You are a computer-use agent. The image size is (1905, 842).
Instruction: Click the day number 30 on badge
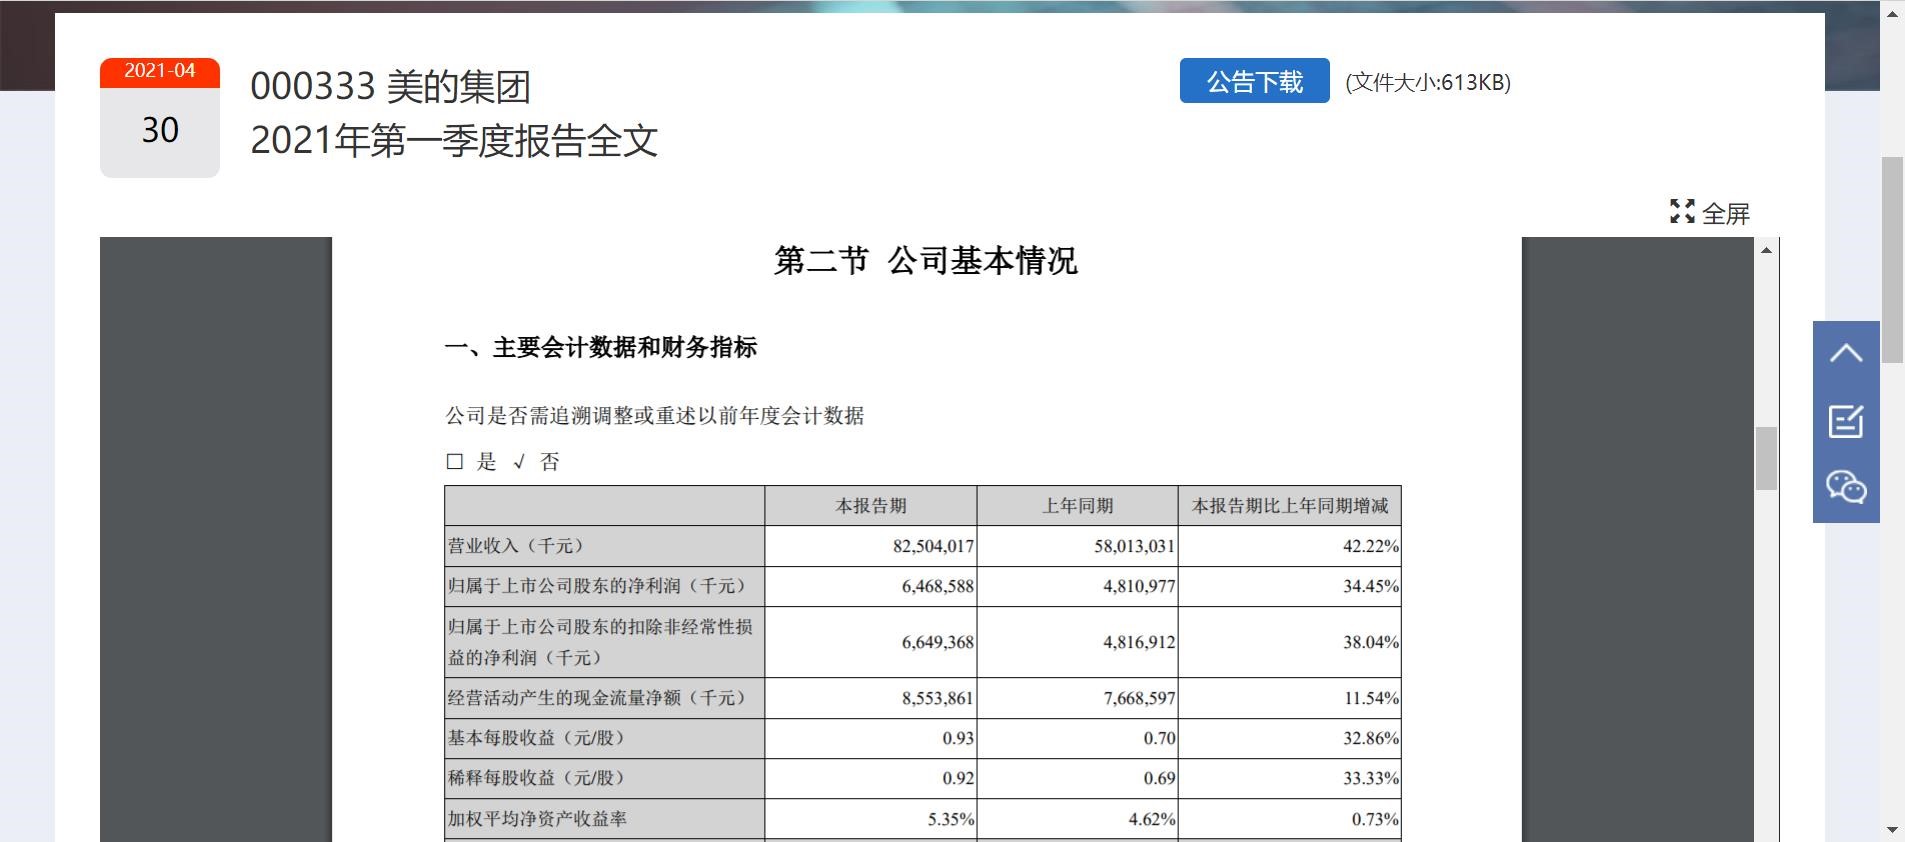coord(160,130)
